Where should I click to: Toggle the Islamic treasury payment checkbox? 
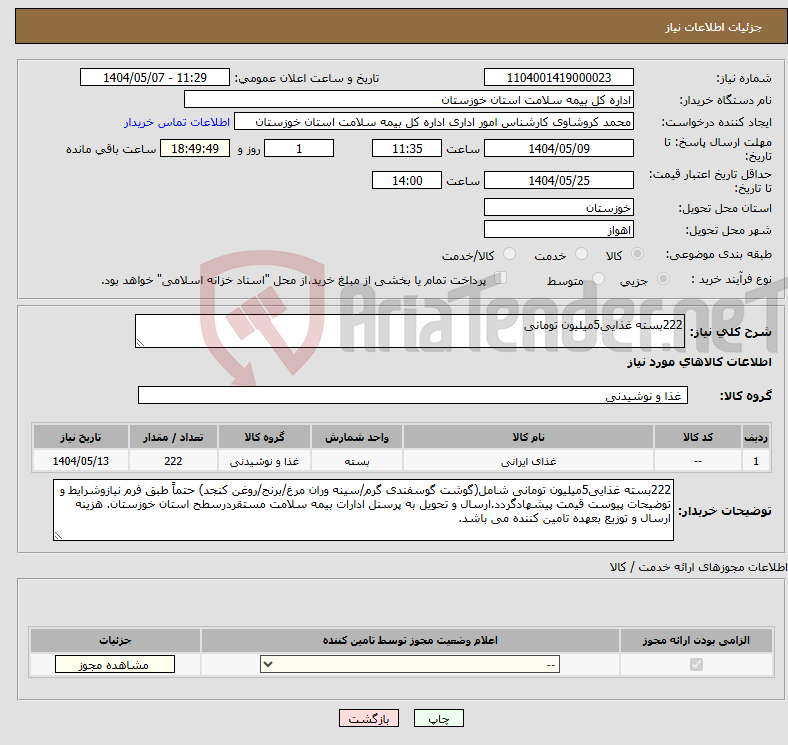[501, 278]
